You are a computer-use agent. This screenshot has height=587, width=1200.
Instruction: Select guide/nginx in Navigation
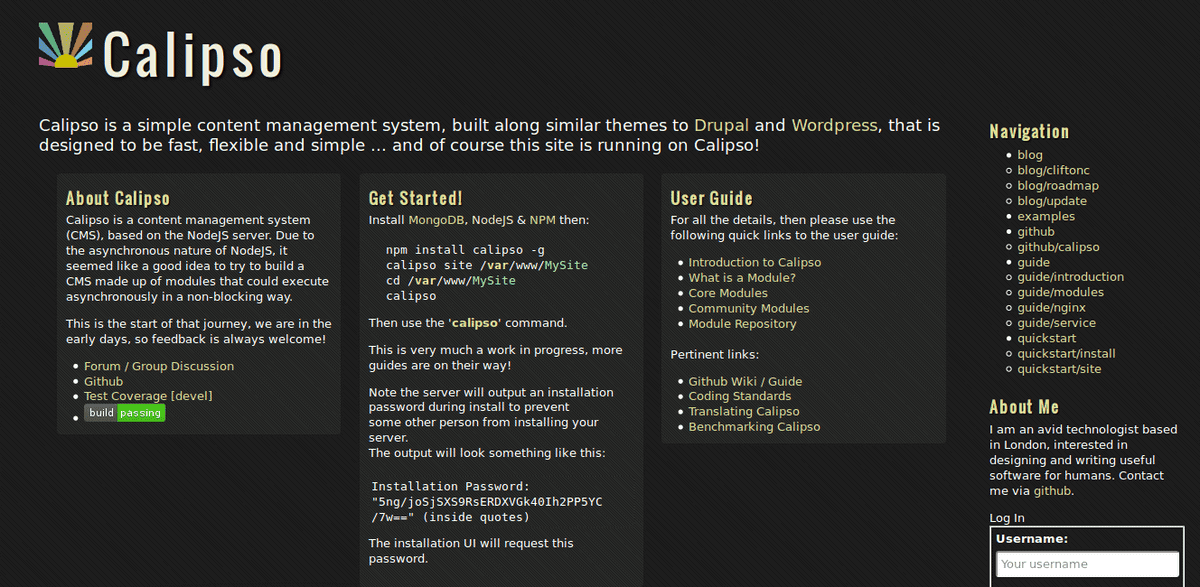pos(1051,308)
